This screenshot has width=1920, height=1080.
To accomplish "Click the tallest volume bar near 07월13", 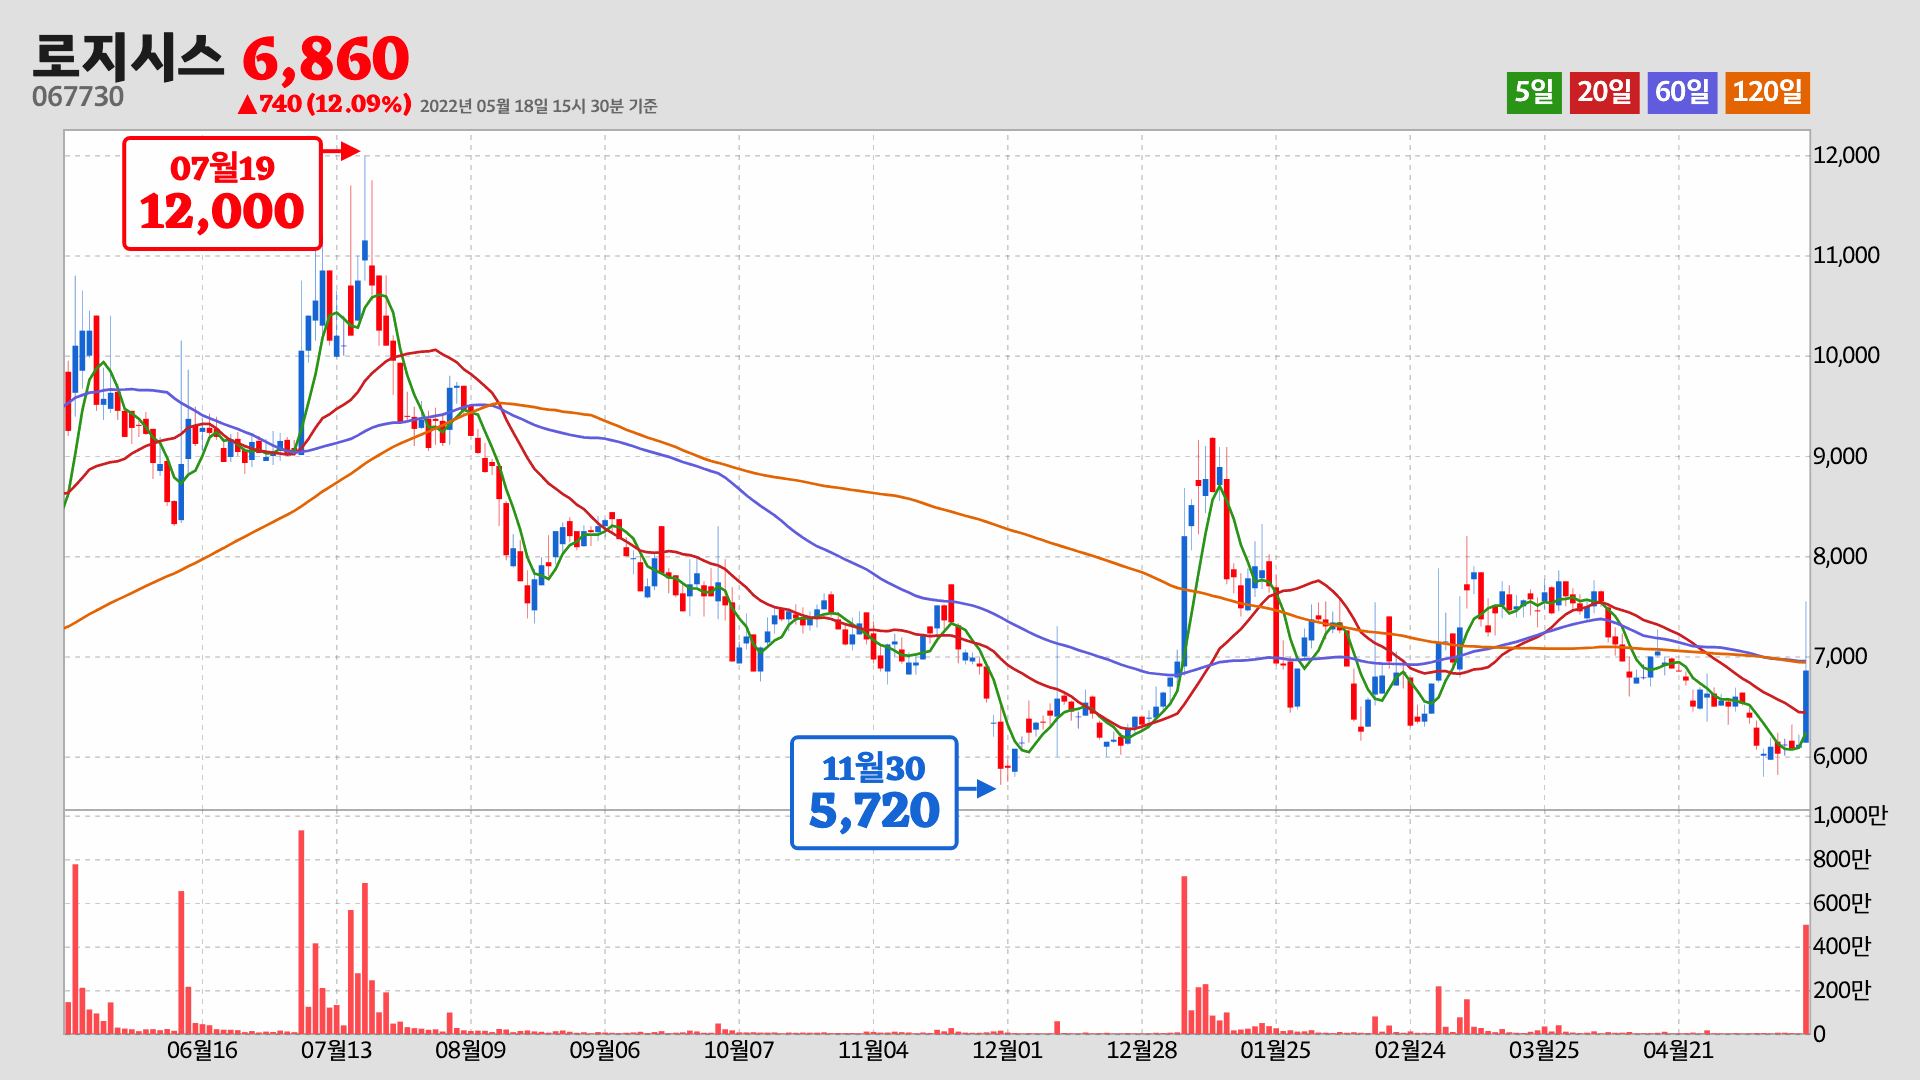I will [x=301, y=932].
